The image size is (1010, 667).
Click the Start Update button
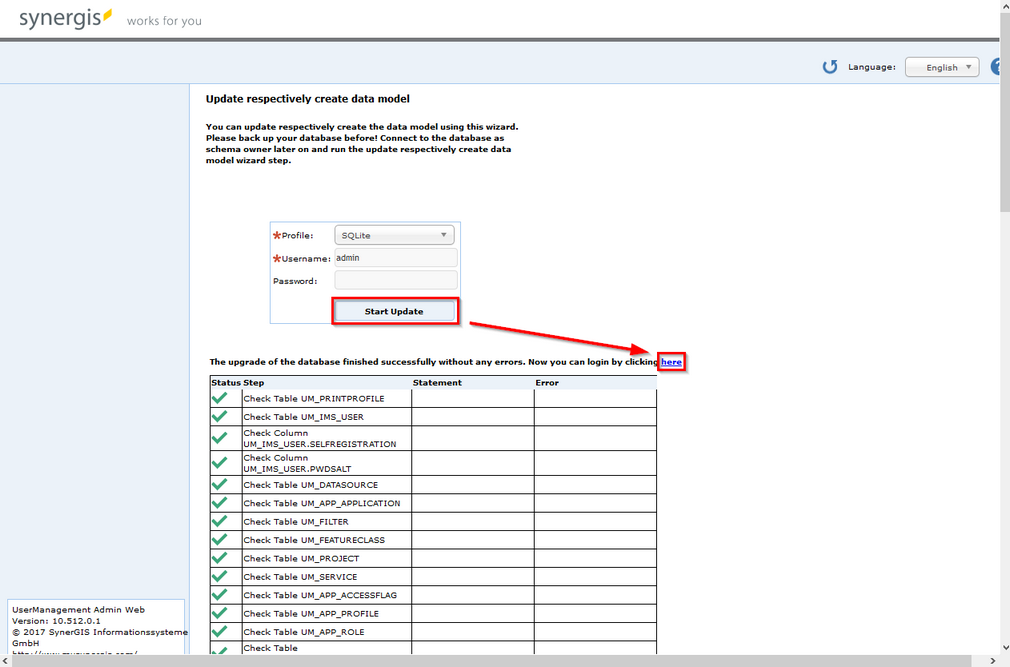(394, 311)
